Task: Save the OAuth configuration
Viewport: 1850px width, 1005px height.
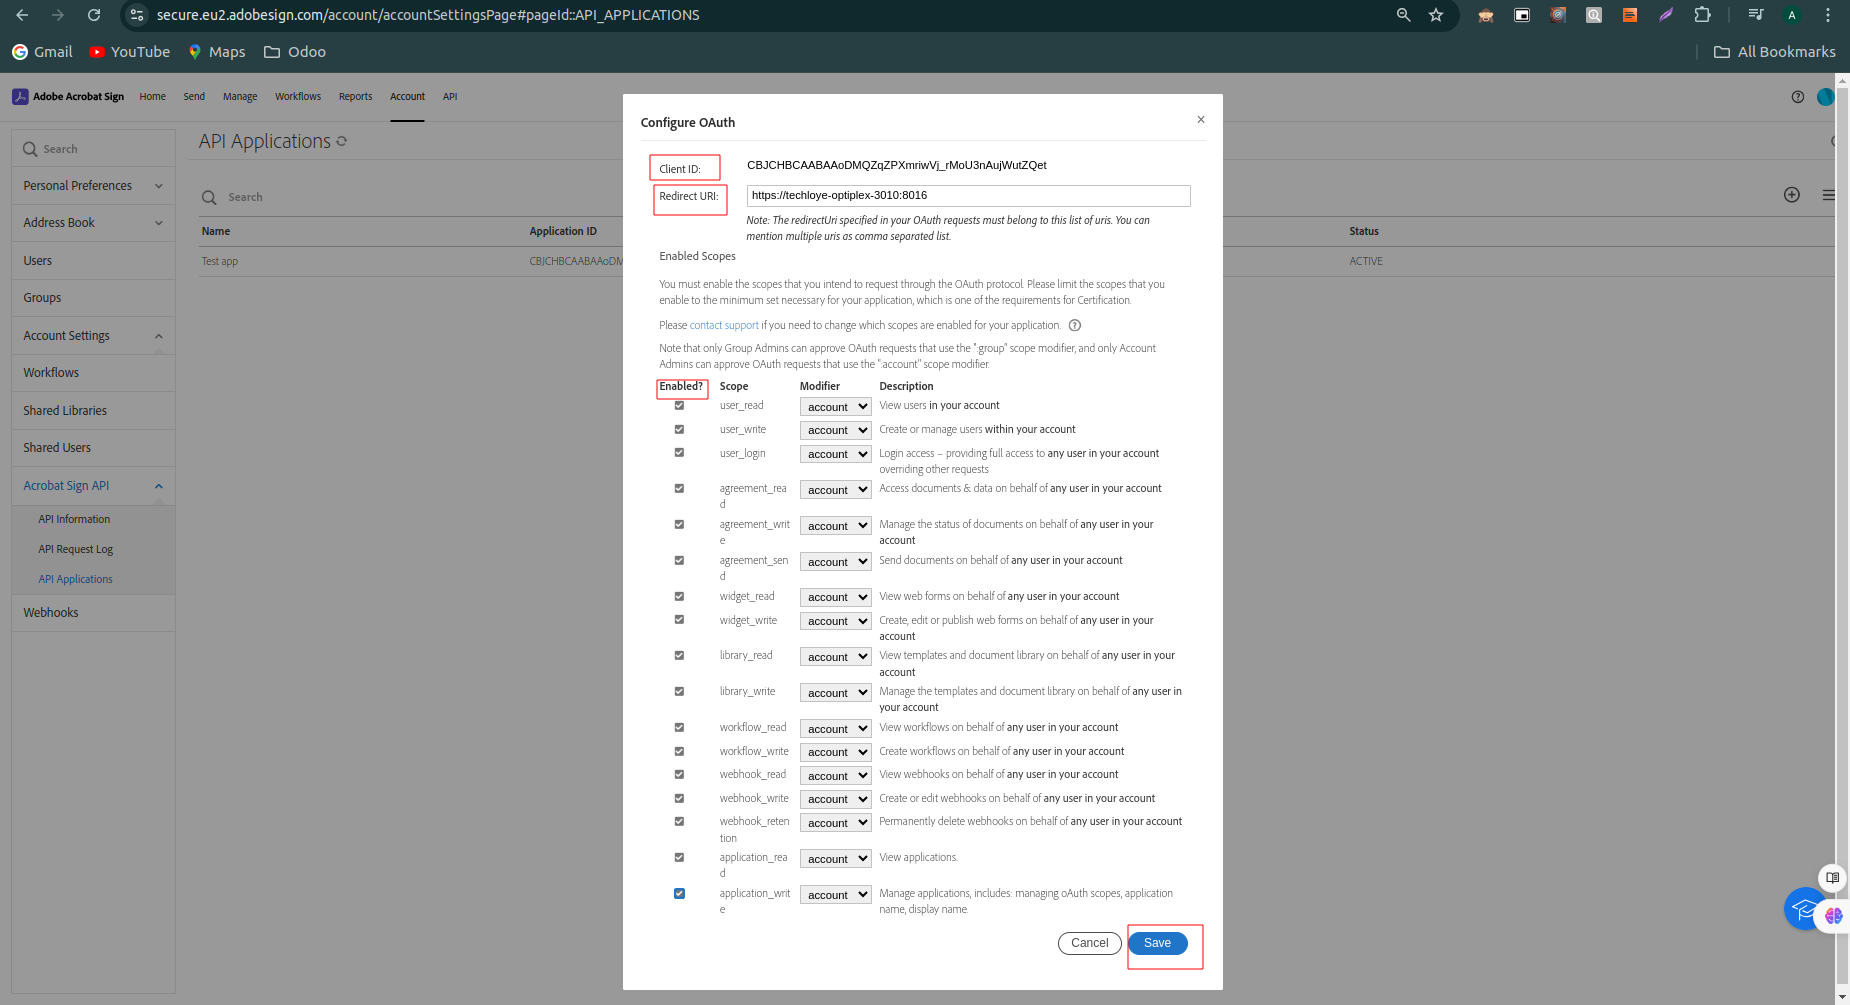Action: coord(1158,943)
